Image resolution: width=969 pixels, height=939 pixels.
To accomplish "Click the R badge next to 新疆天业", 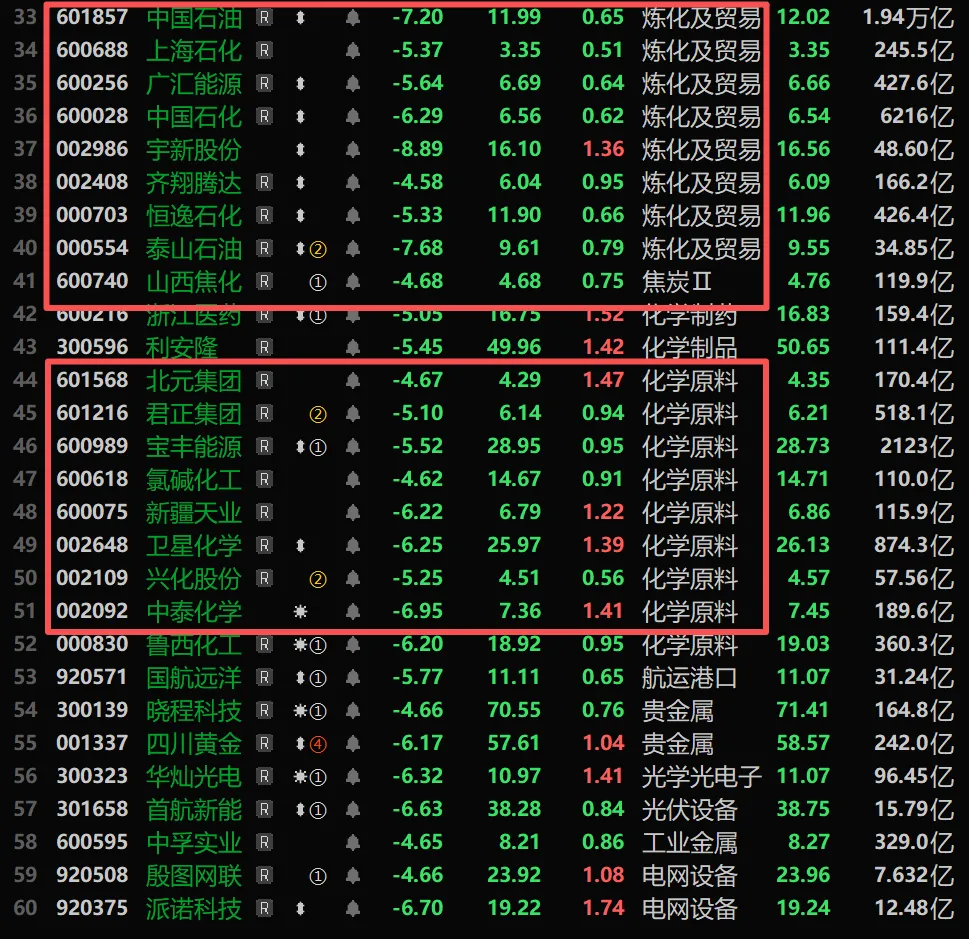I will [264, 512].
